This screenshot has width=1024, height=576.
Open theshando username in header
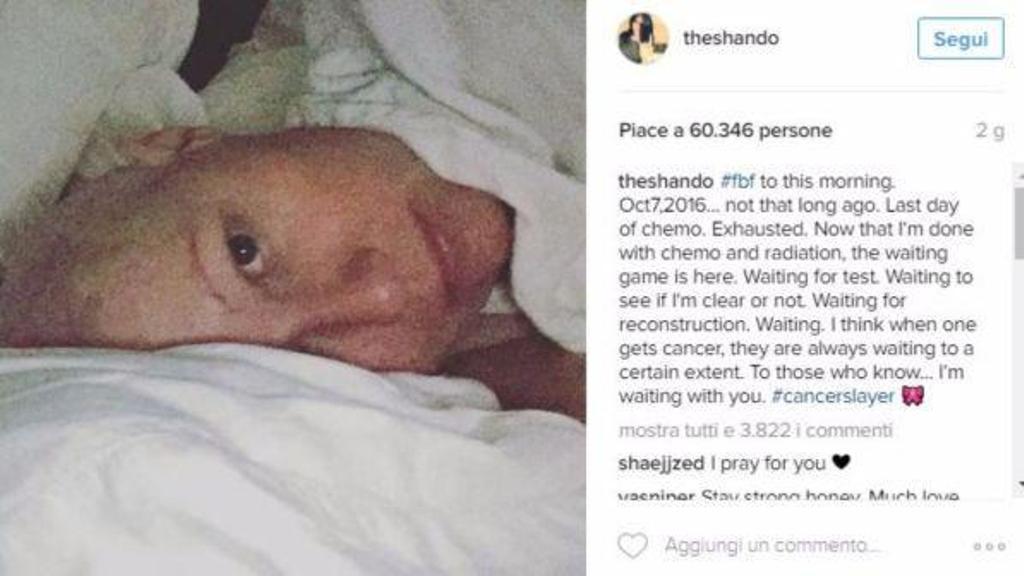point(731,39)
